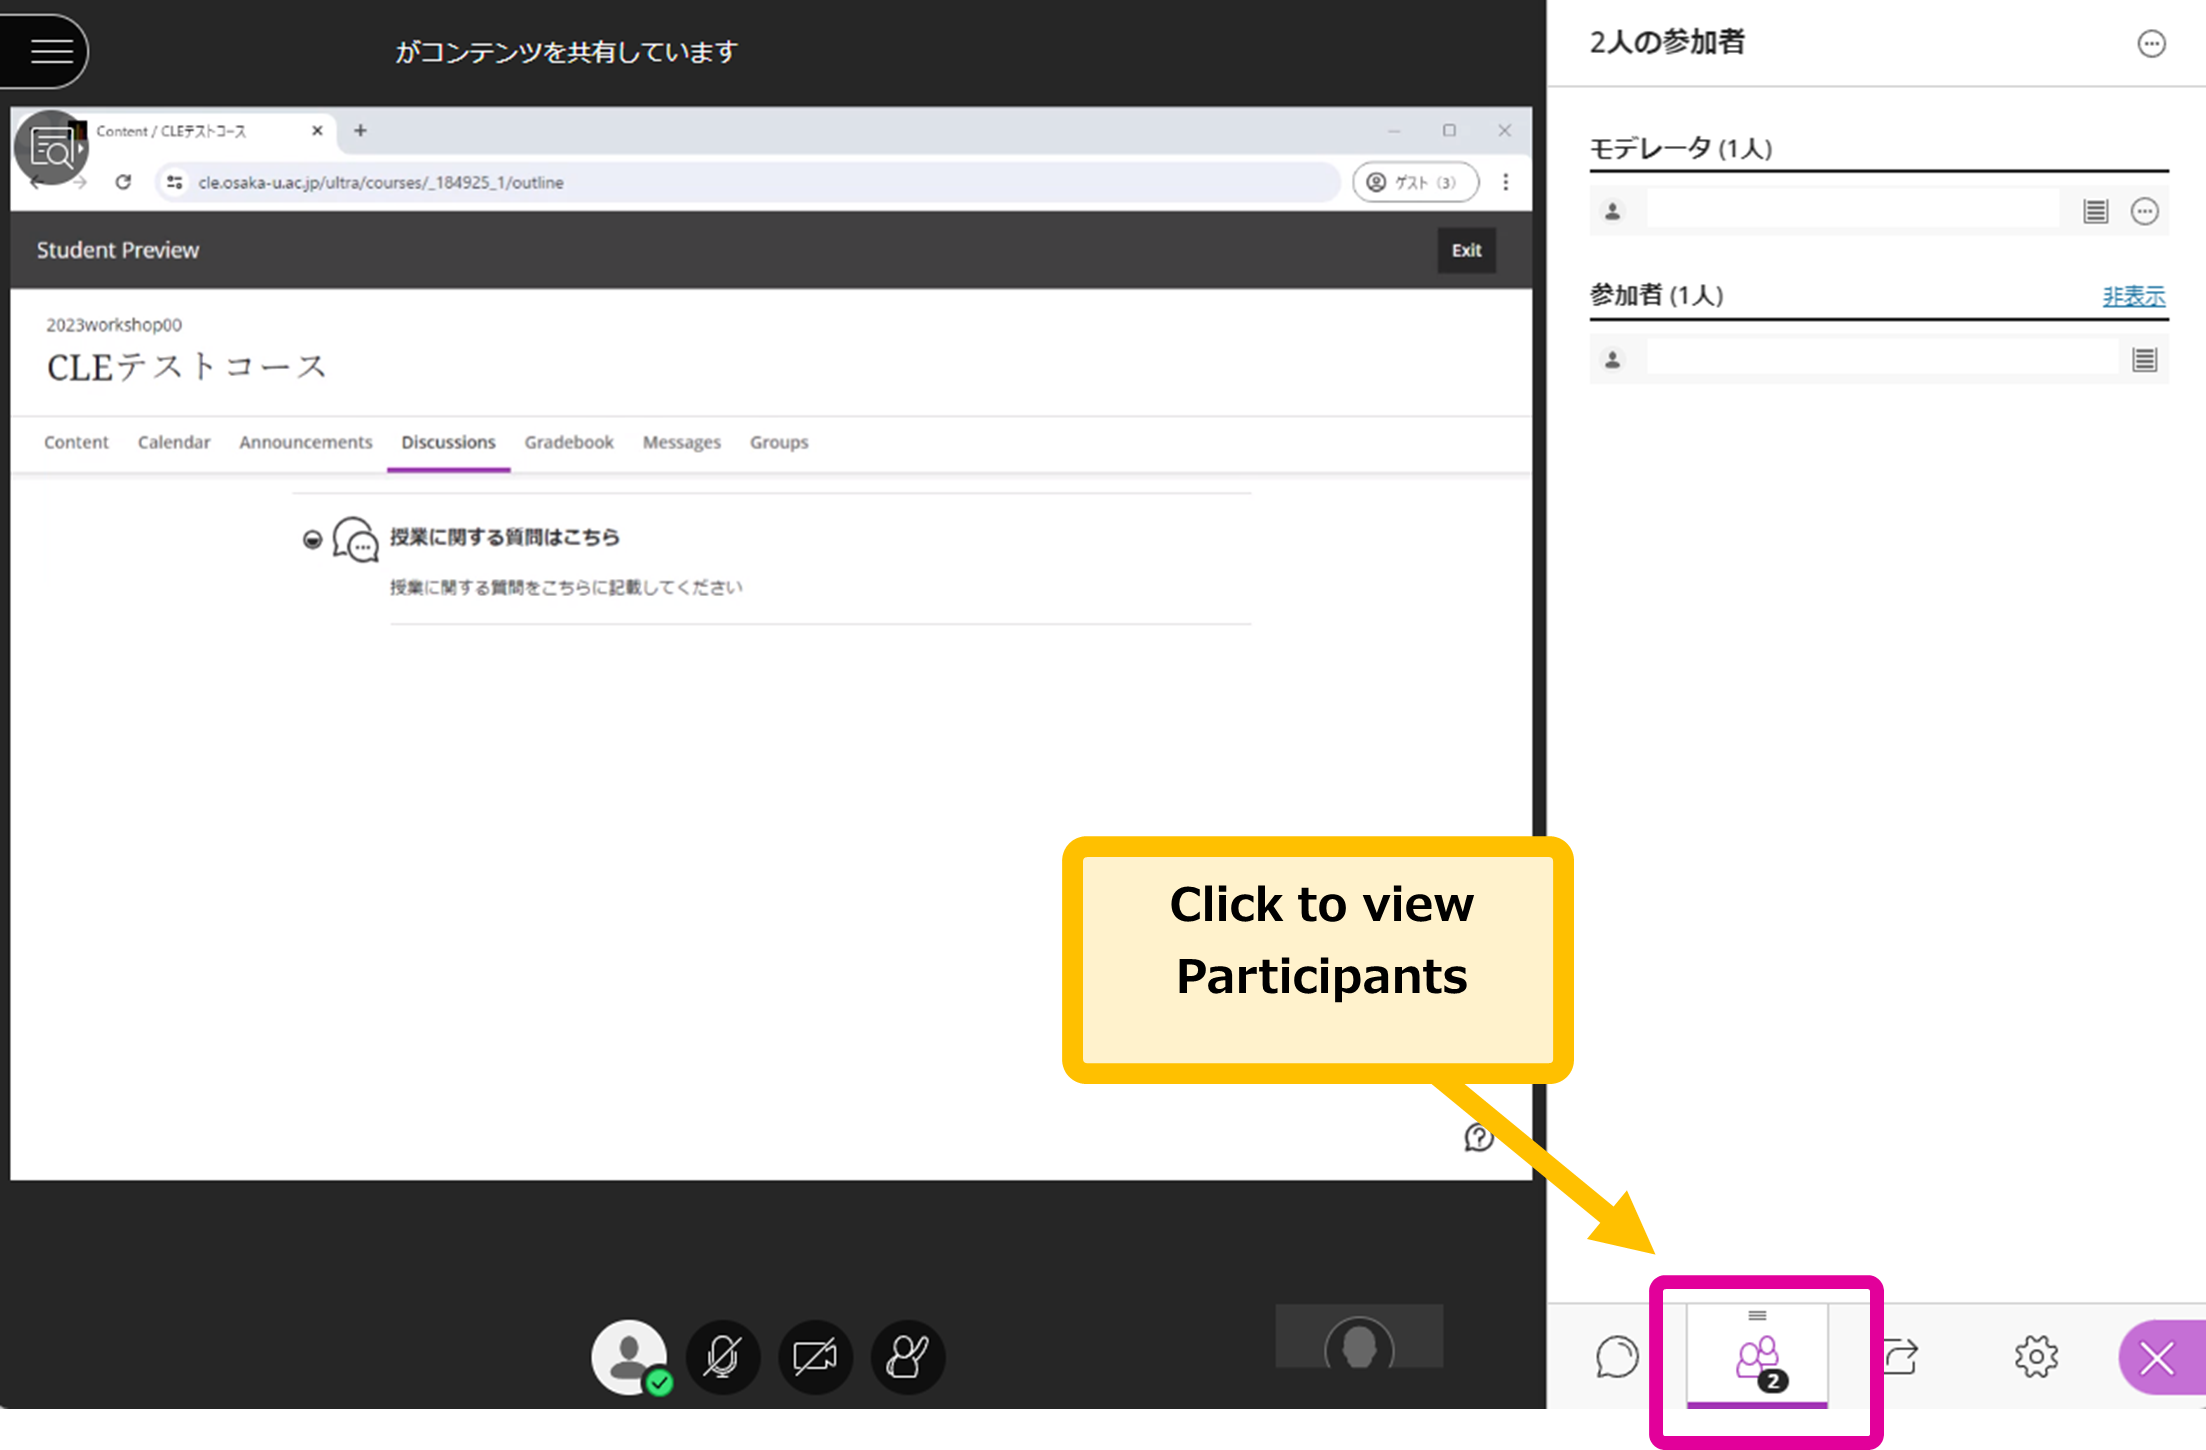Image resolution: width=2206 pixels, height=1450 pixels.
Task: Open moderator attendee controls ellipsis menu
Action: (x=2144, y=211)
